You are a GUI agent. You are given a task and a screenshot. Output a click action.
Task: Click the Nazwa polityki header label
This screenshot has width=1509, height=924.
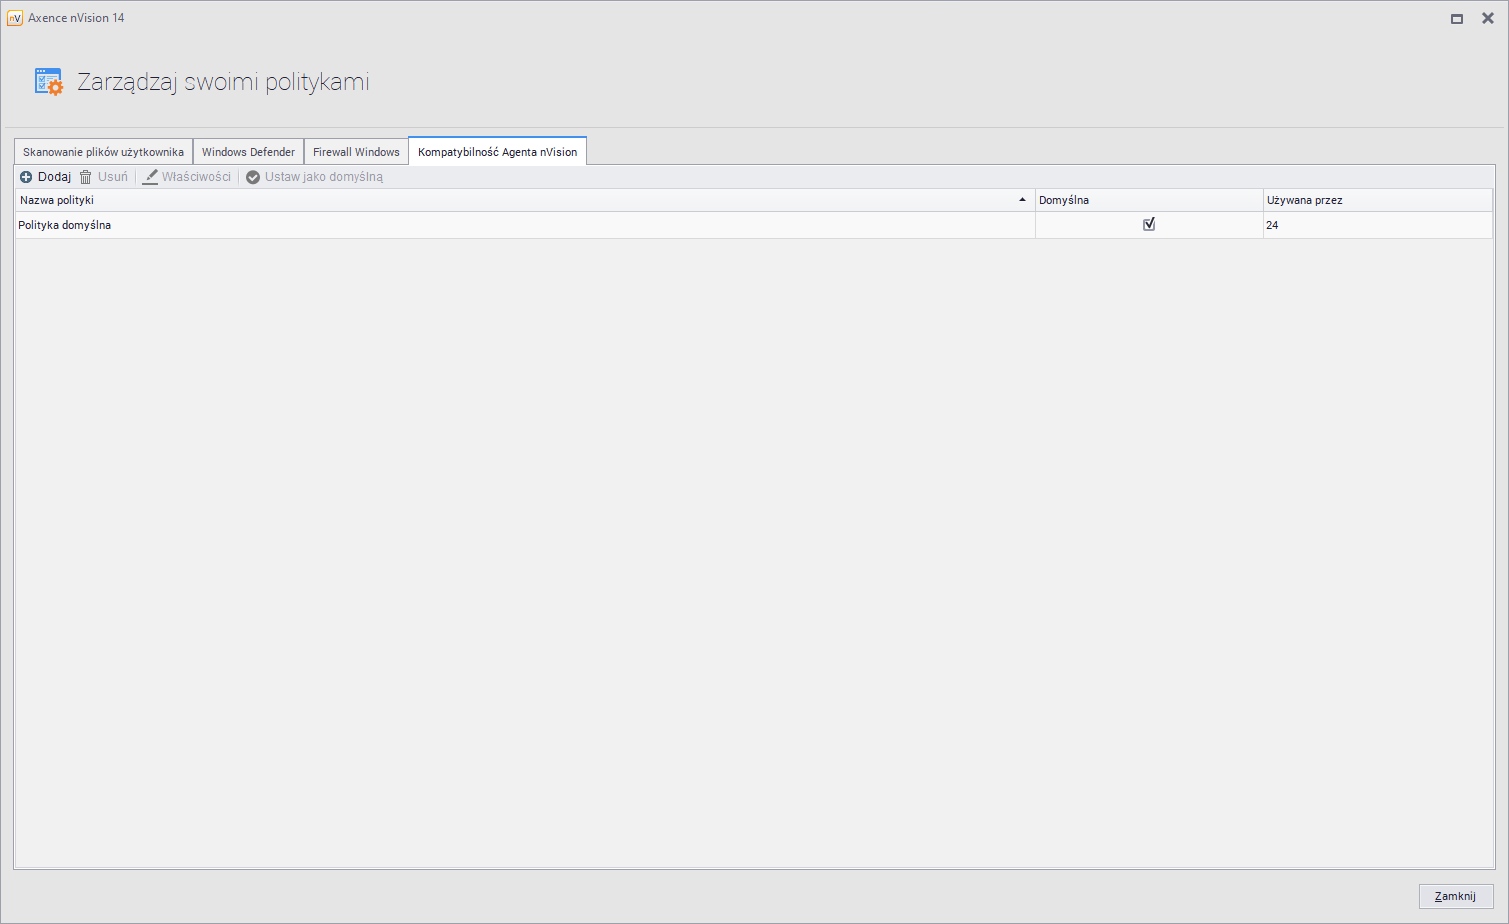coord(57,200)
